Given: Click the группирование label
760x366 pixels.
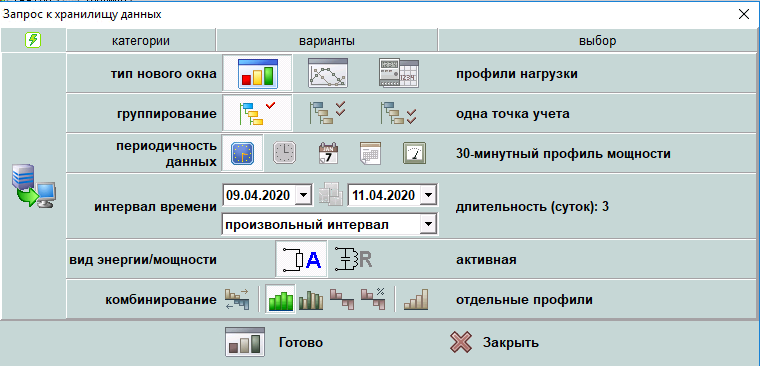Looking at the screenshot, I should pos(167,114).
